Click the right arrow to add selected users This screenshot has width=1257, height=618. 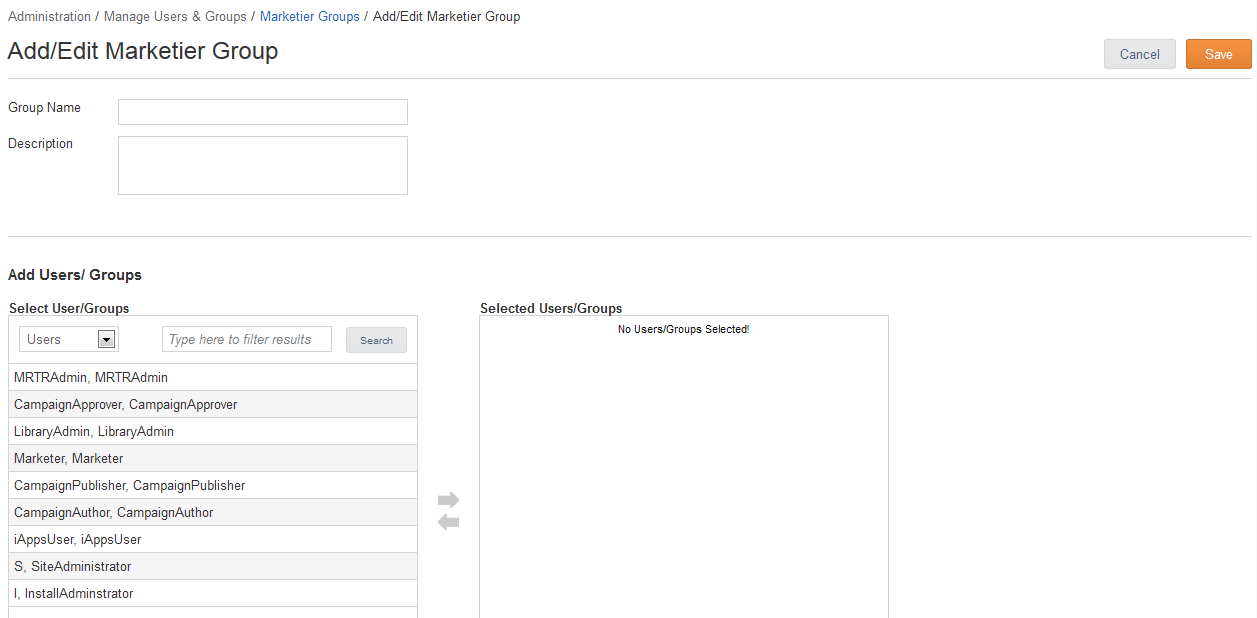click(x=448, y=500)
